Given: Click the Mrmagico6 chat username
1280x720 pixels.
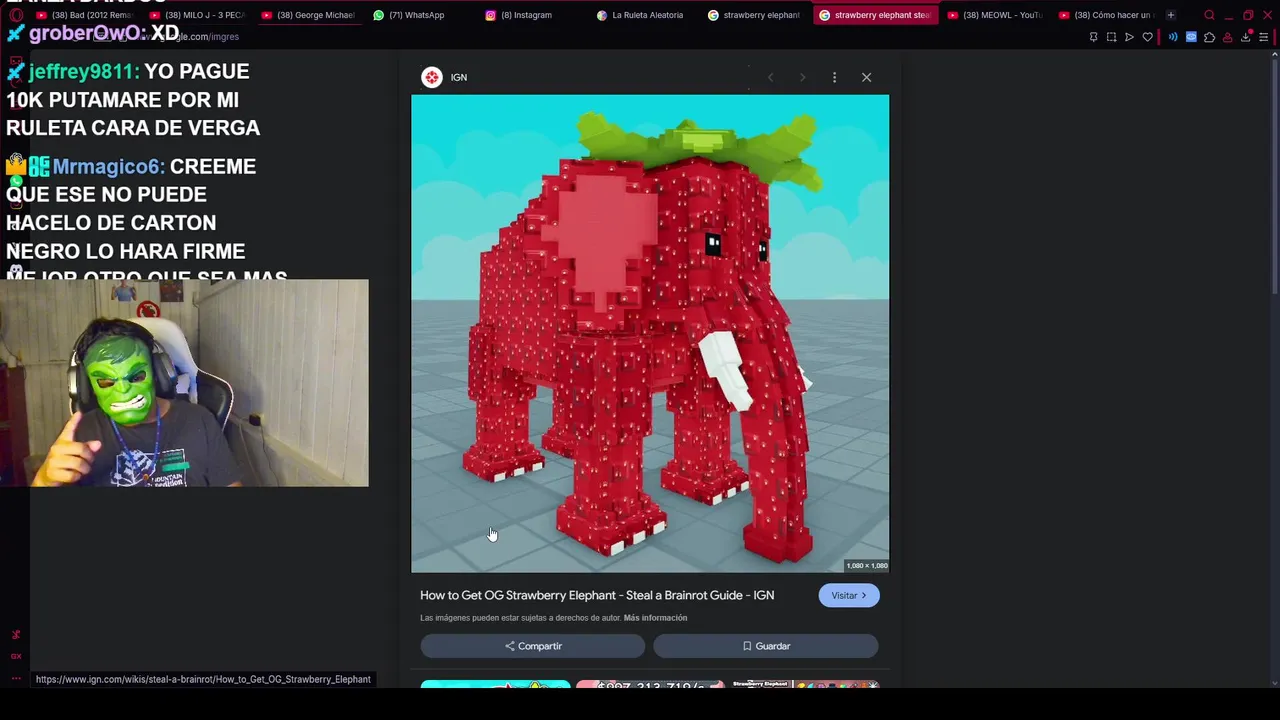Looking at the screenshot, I should [108, 166].
